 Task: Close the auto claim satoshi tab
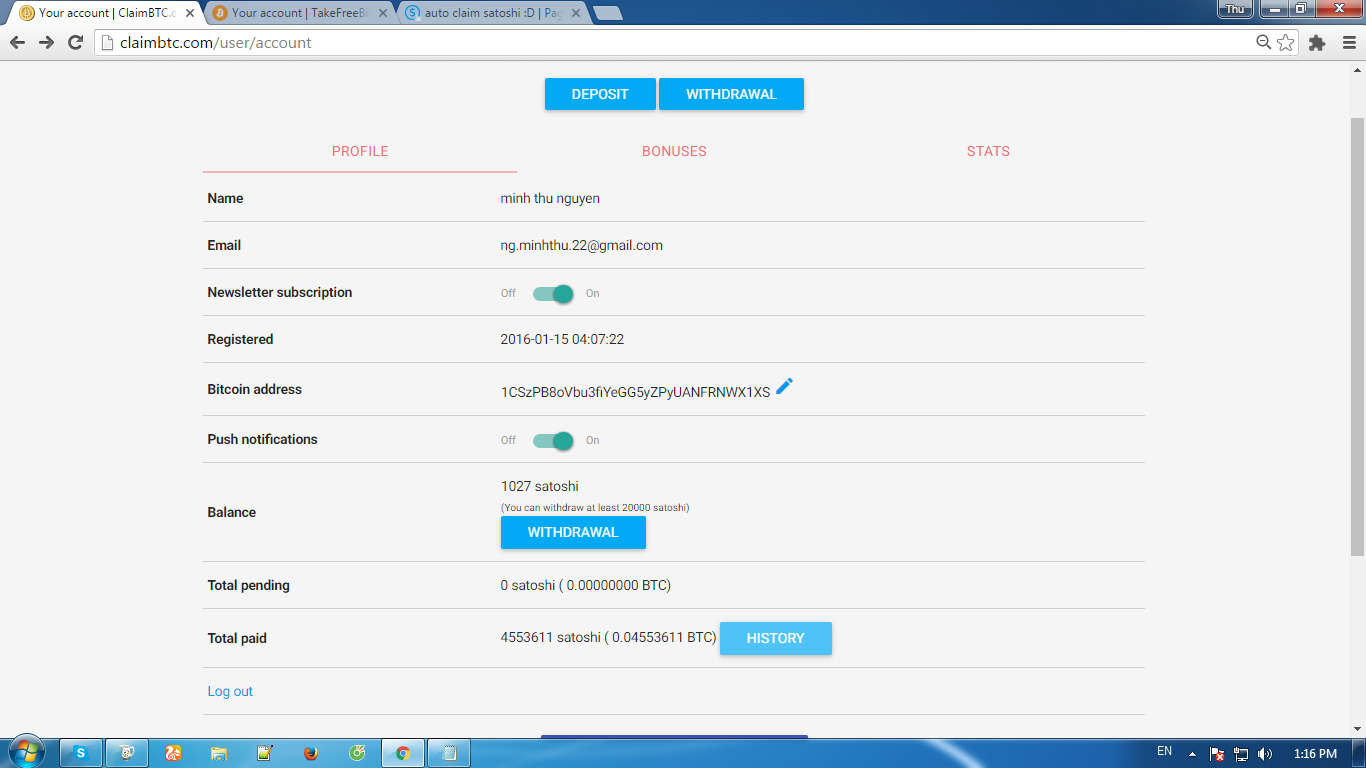point(576,13)
